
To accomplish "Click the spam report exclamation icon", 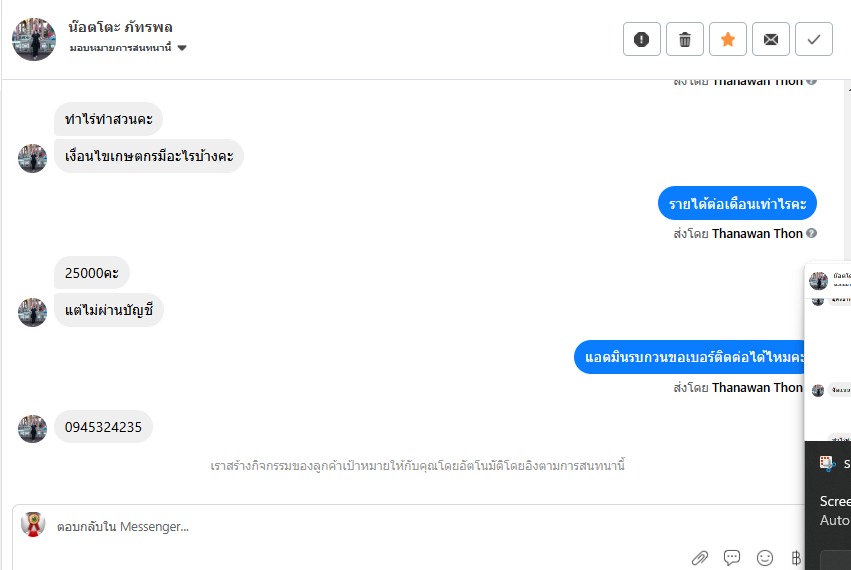I will (642, 39).
